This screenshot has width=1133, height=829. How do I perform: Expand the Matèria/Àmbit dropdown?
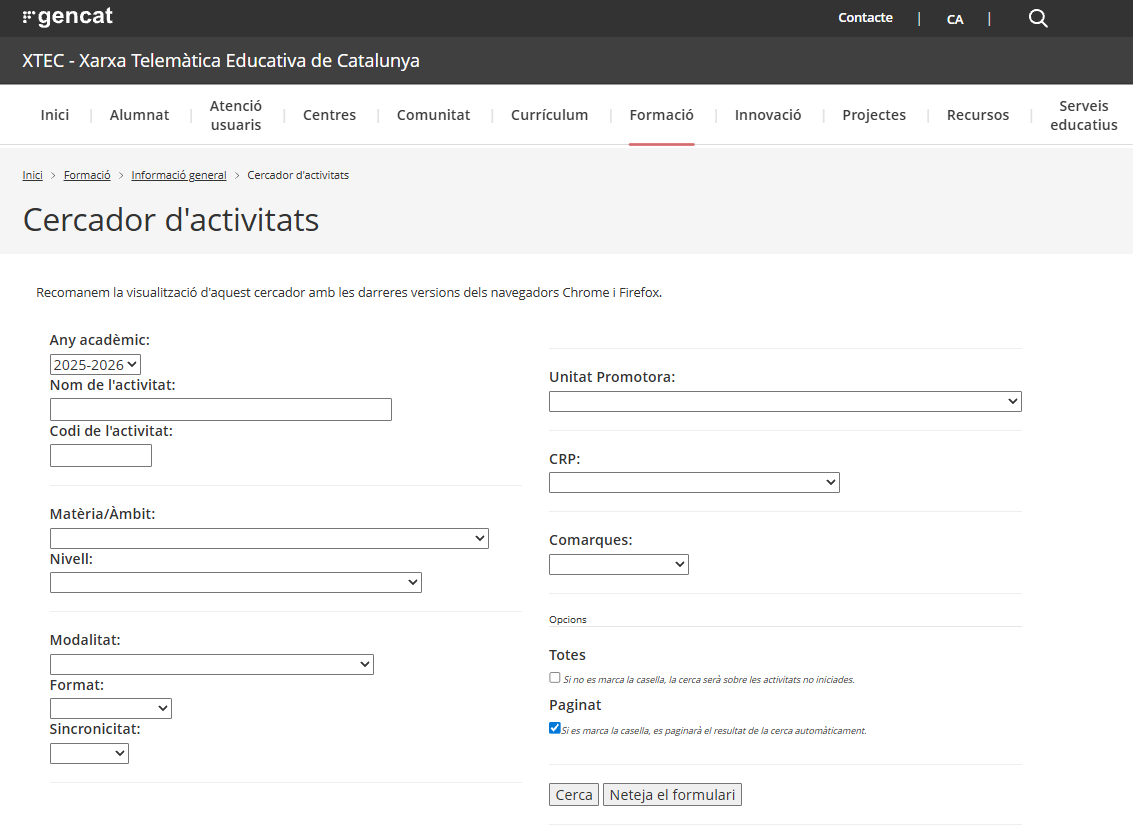269,538
